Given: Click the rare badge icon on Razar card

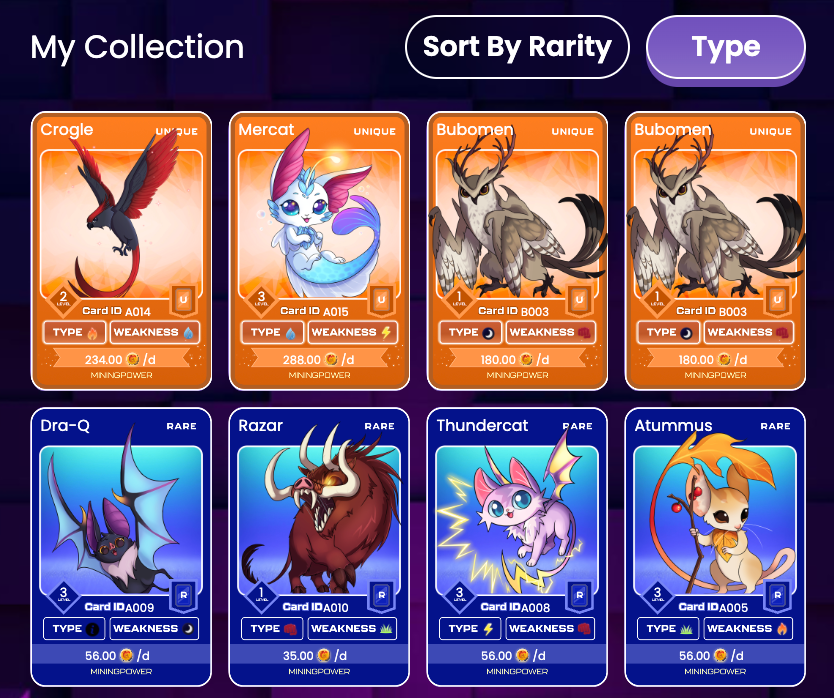Looking at the screenshot, I should coord(381,596).
